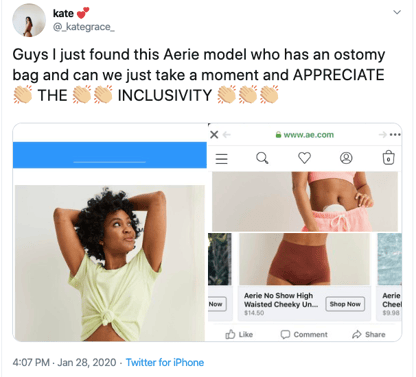Click kate's round profile avatar
This screenshot has width=416, height=377.
tap(29, 20)
